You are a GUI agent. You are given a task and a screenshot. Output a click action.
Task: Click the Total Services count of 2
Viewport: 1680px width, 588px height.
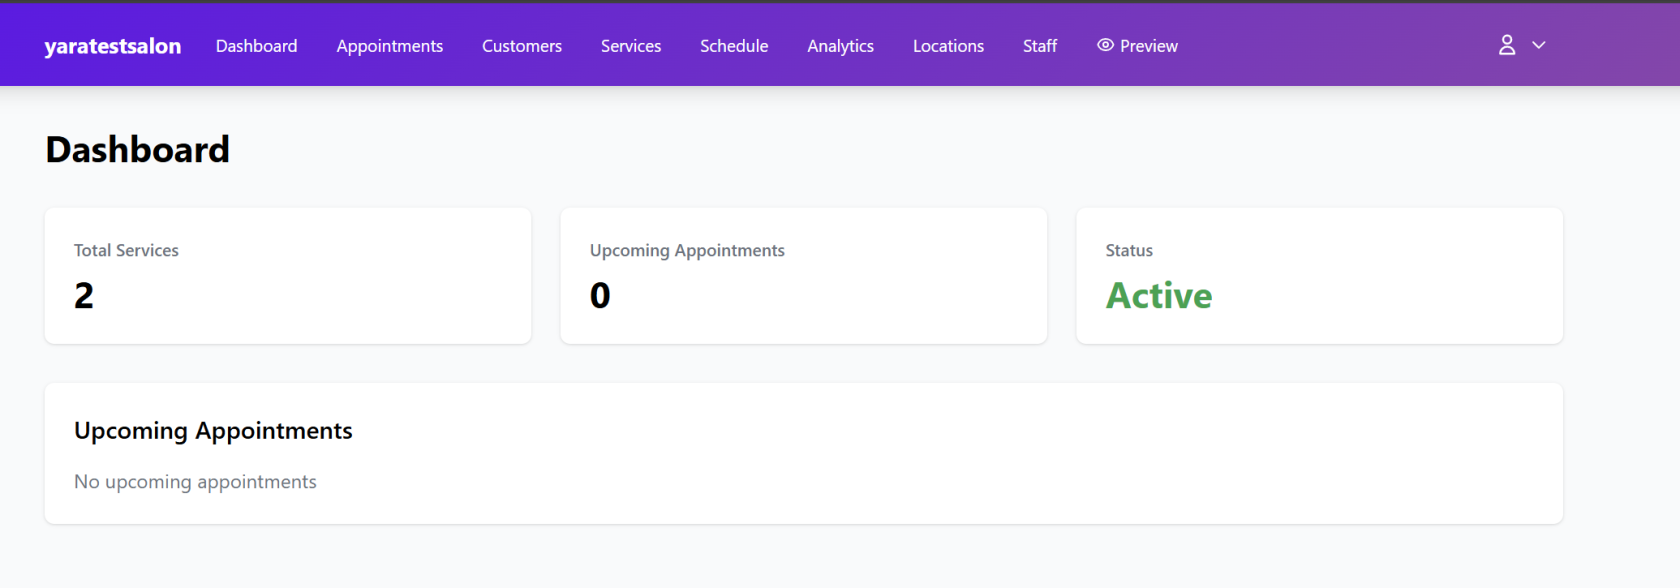coord(84,296)
